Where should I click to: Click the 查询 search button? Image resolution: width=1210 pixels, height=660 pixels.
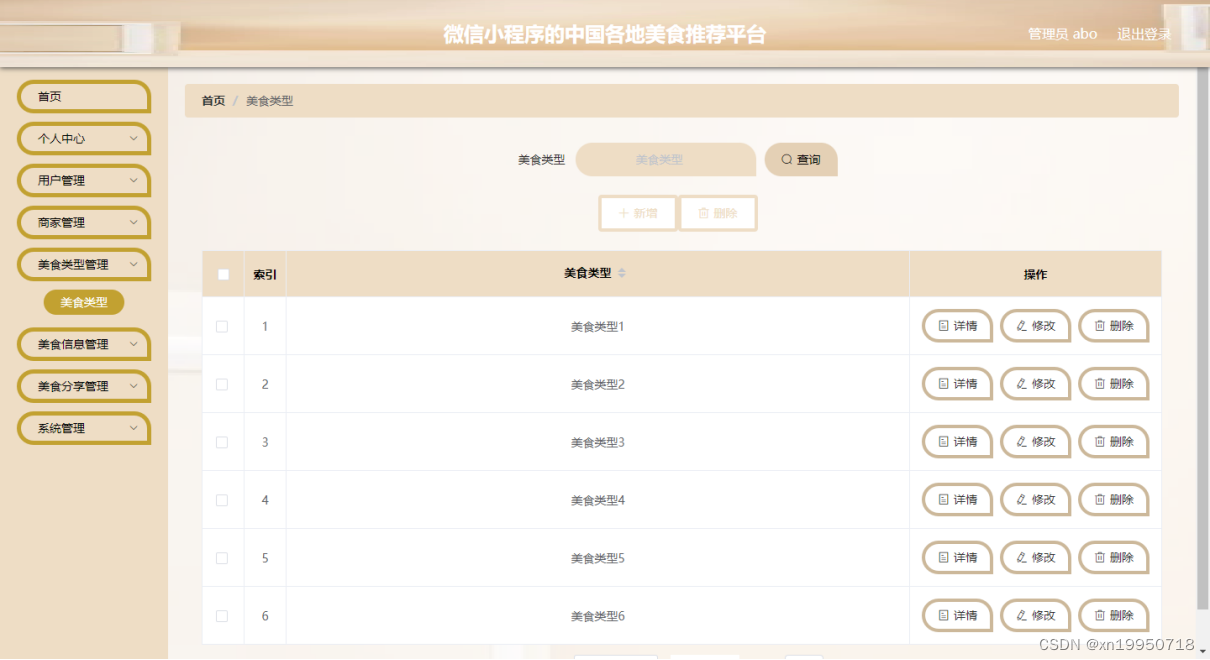point(801,160)
